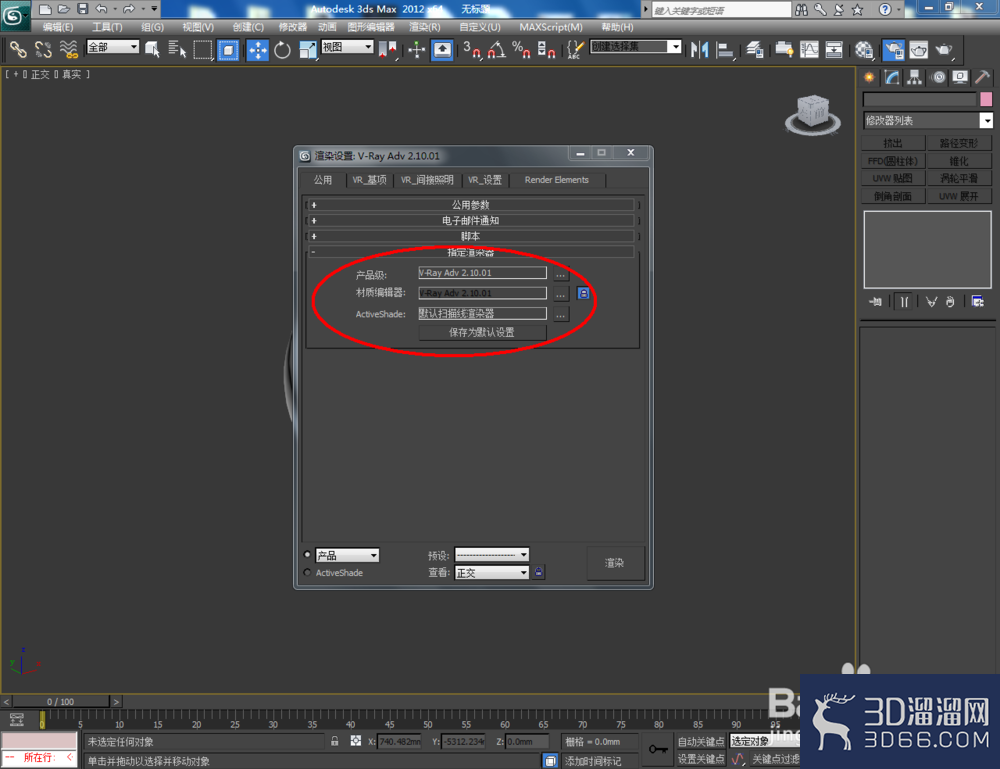Lock the material editor renderer
This screenshot has width=1000, height=769.
(583, 293)
